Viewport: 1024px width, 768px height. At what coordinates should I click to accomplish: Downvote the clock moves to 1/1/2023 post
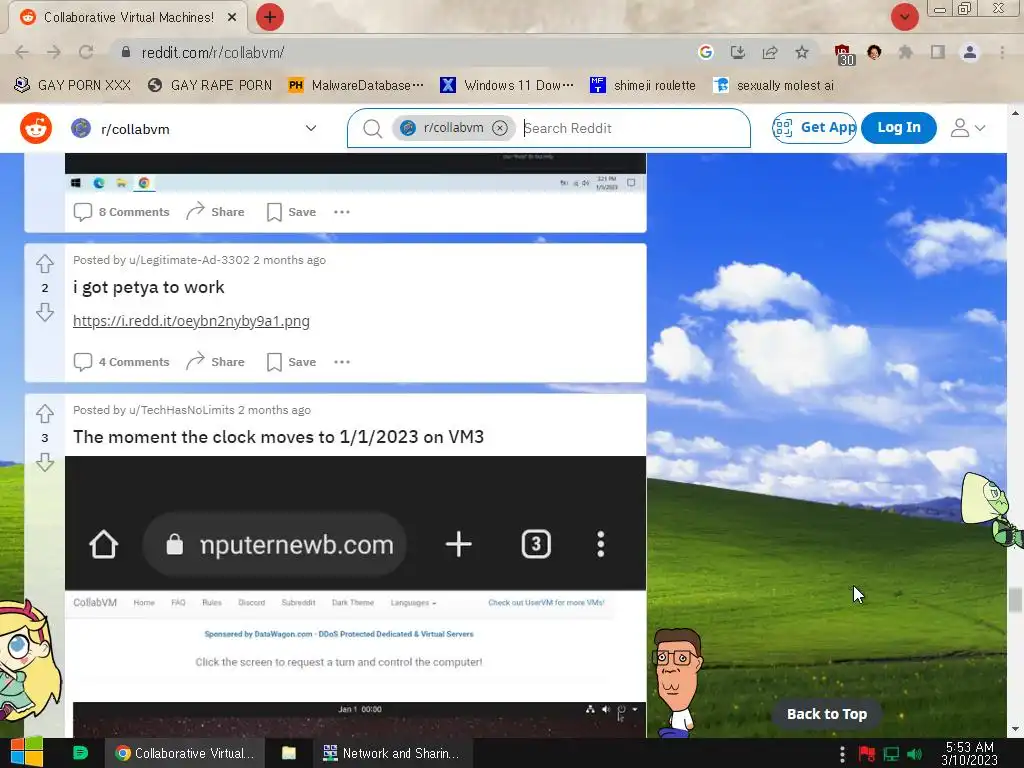[44, 462]
